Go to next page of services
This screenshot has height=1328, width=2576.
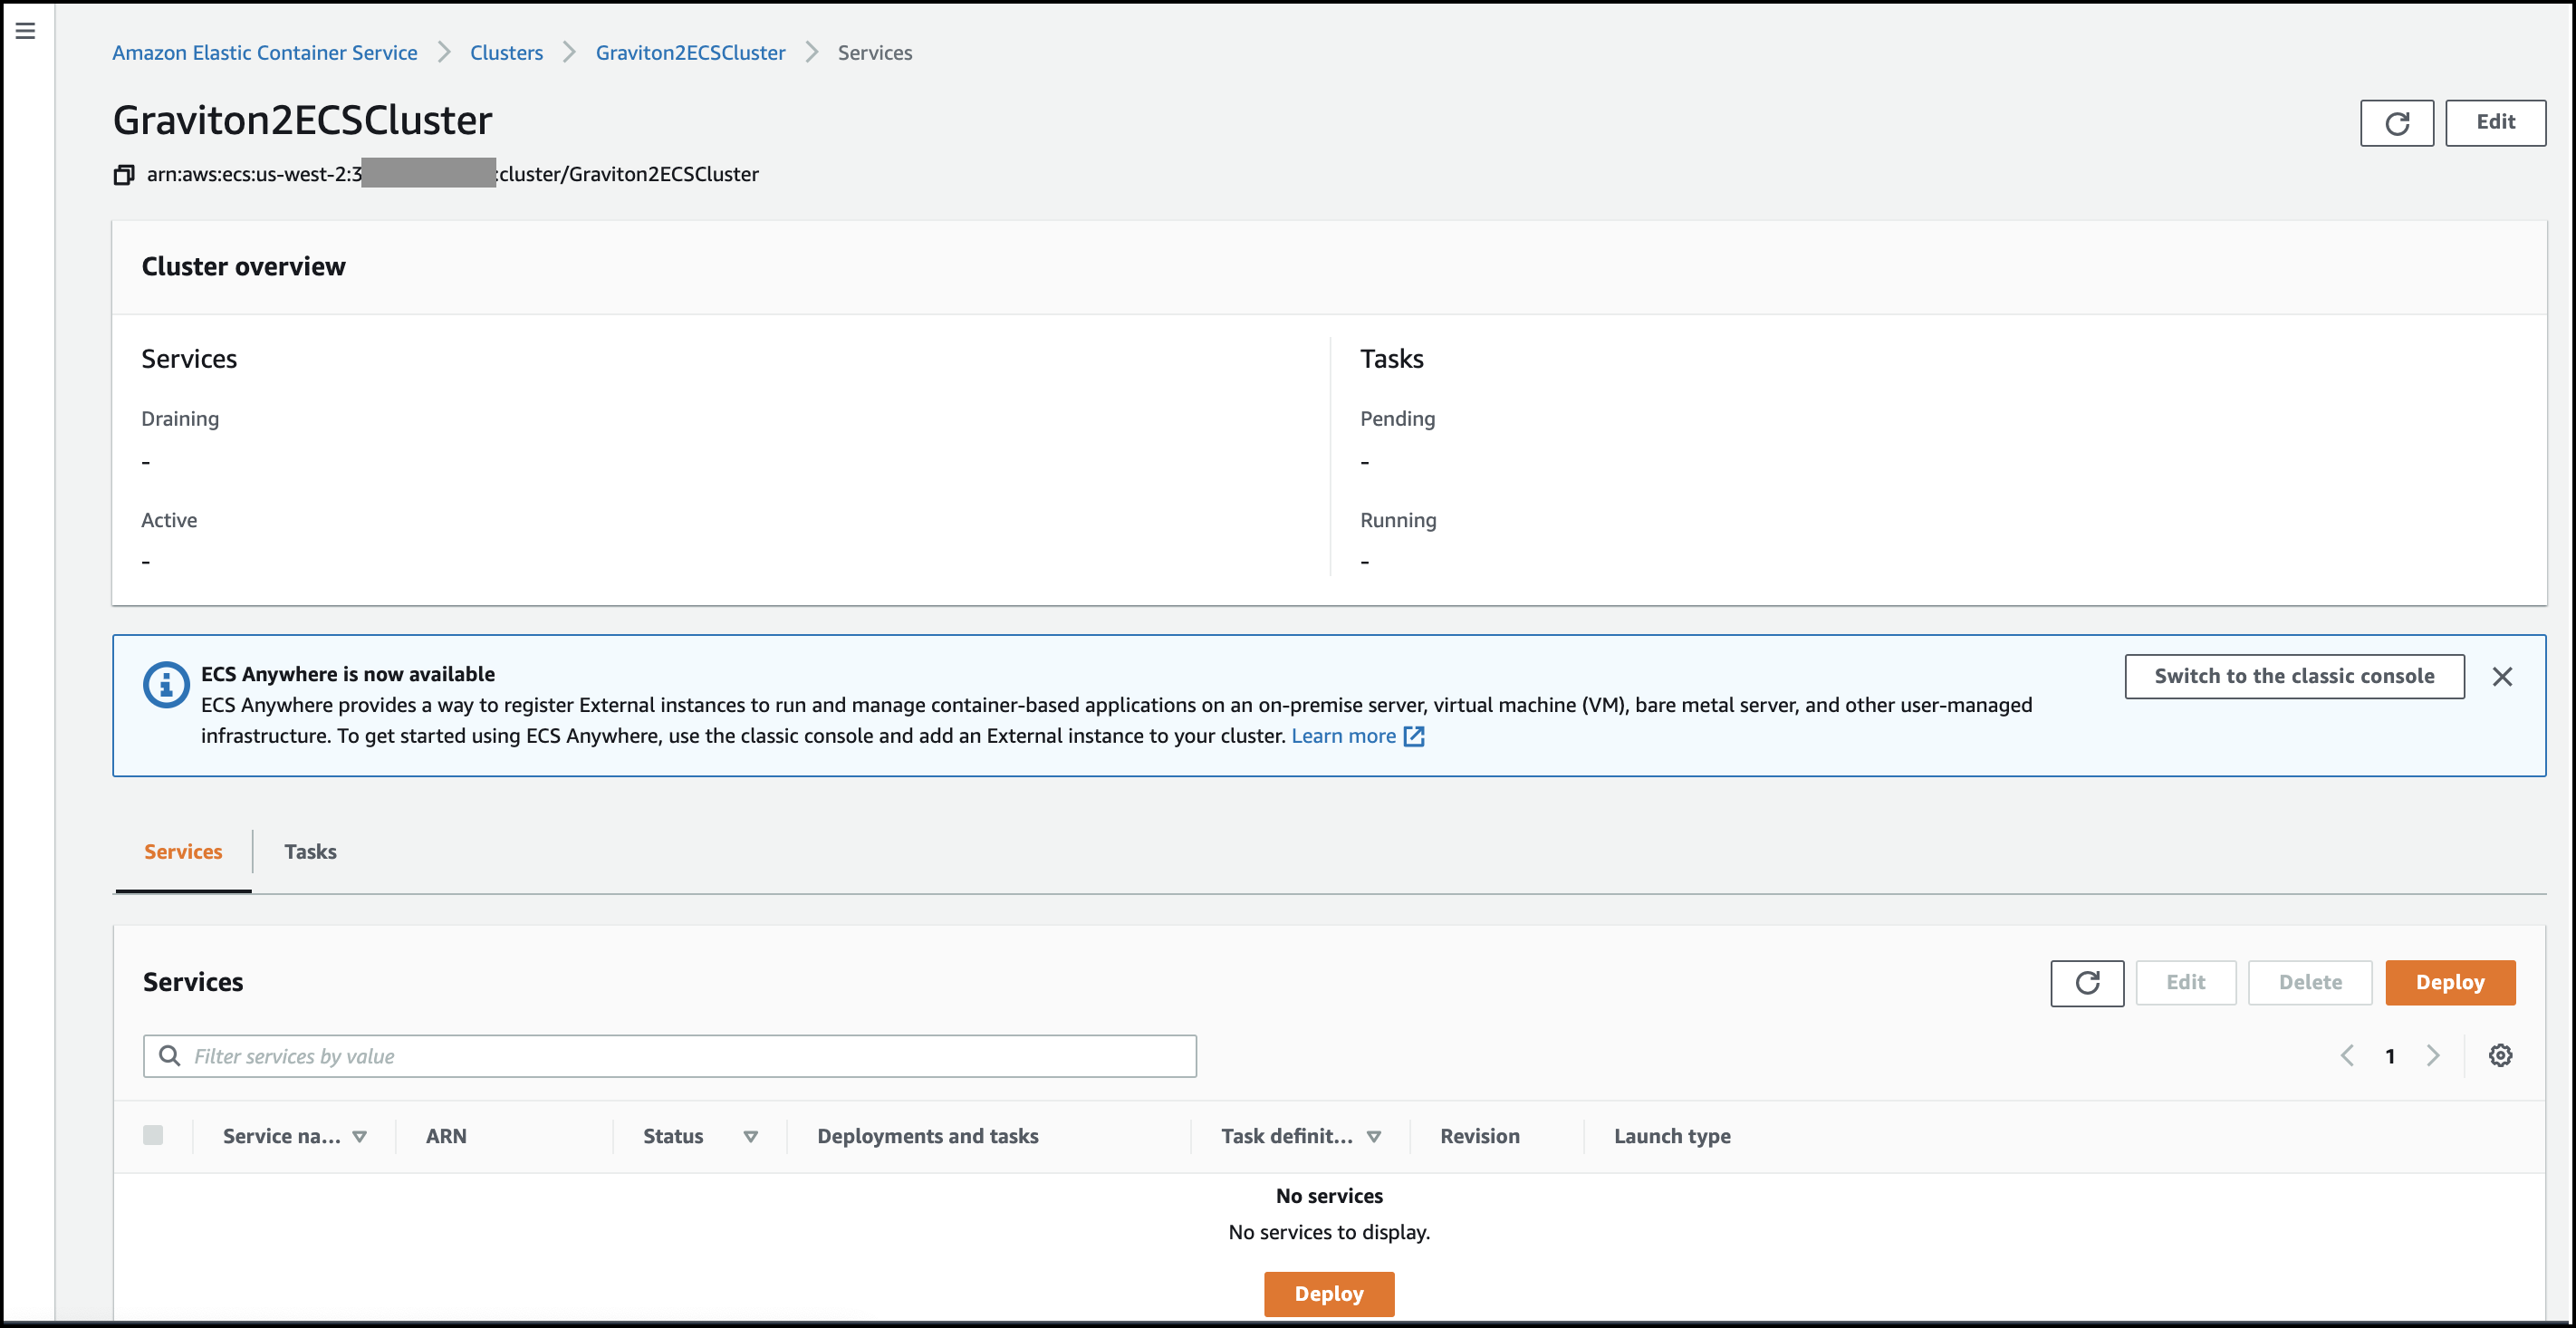2433,1056
